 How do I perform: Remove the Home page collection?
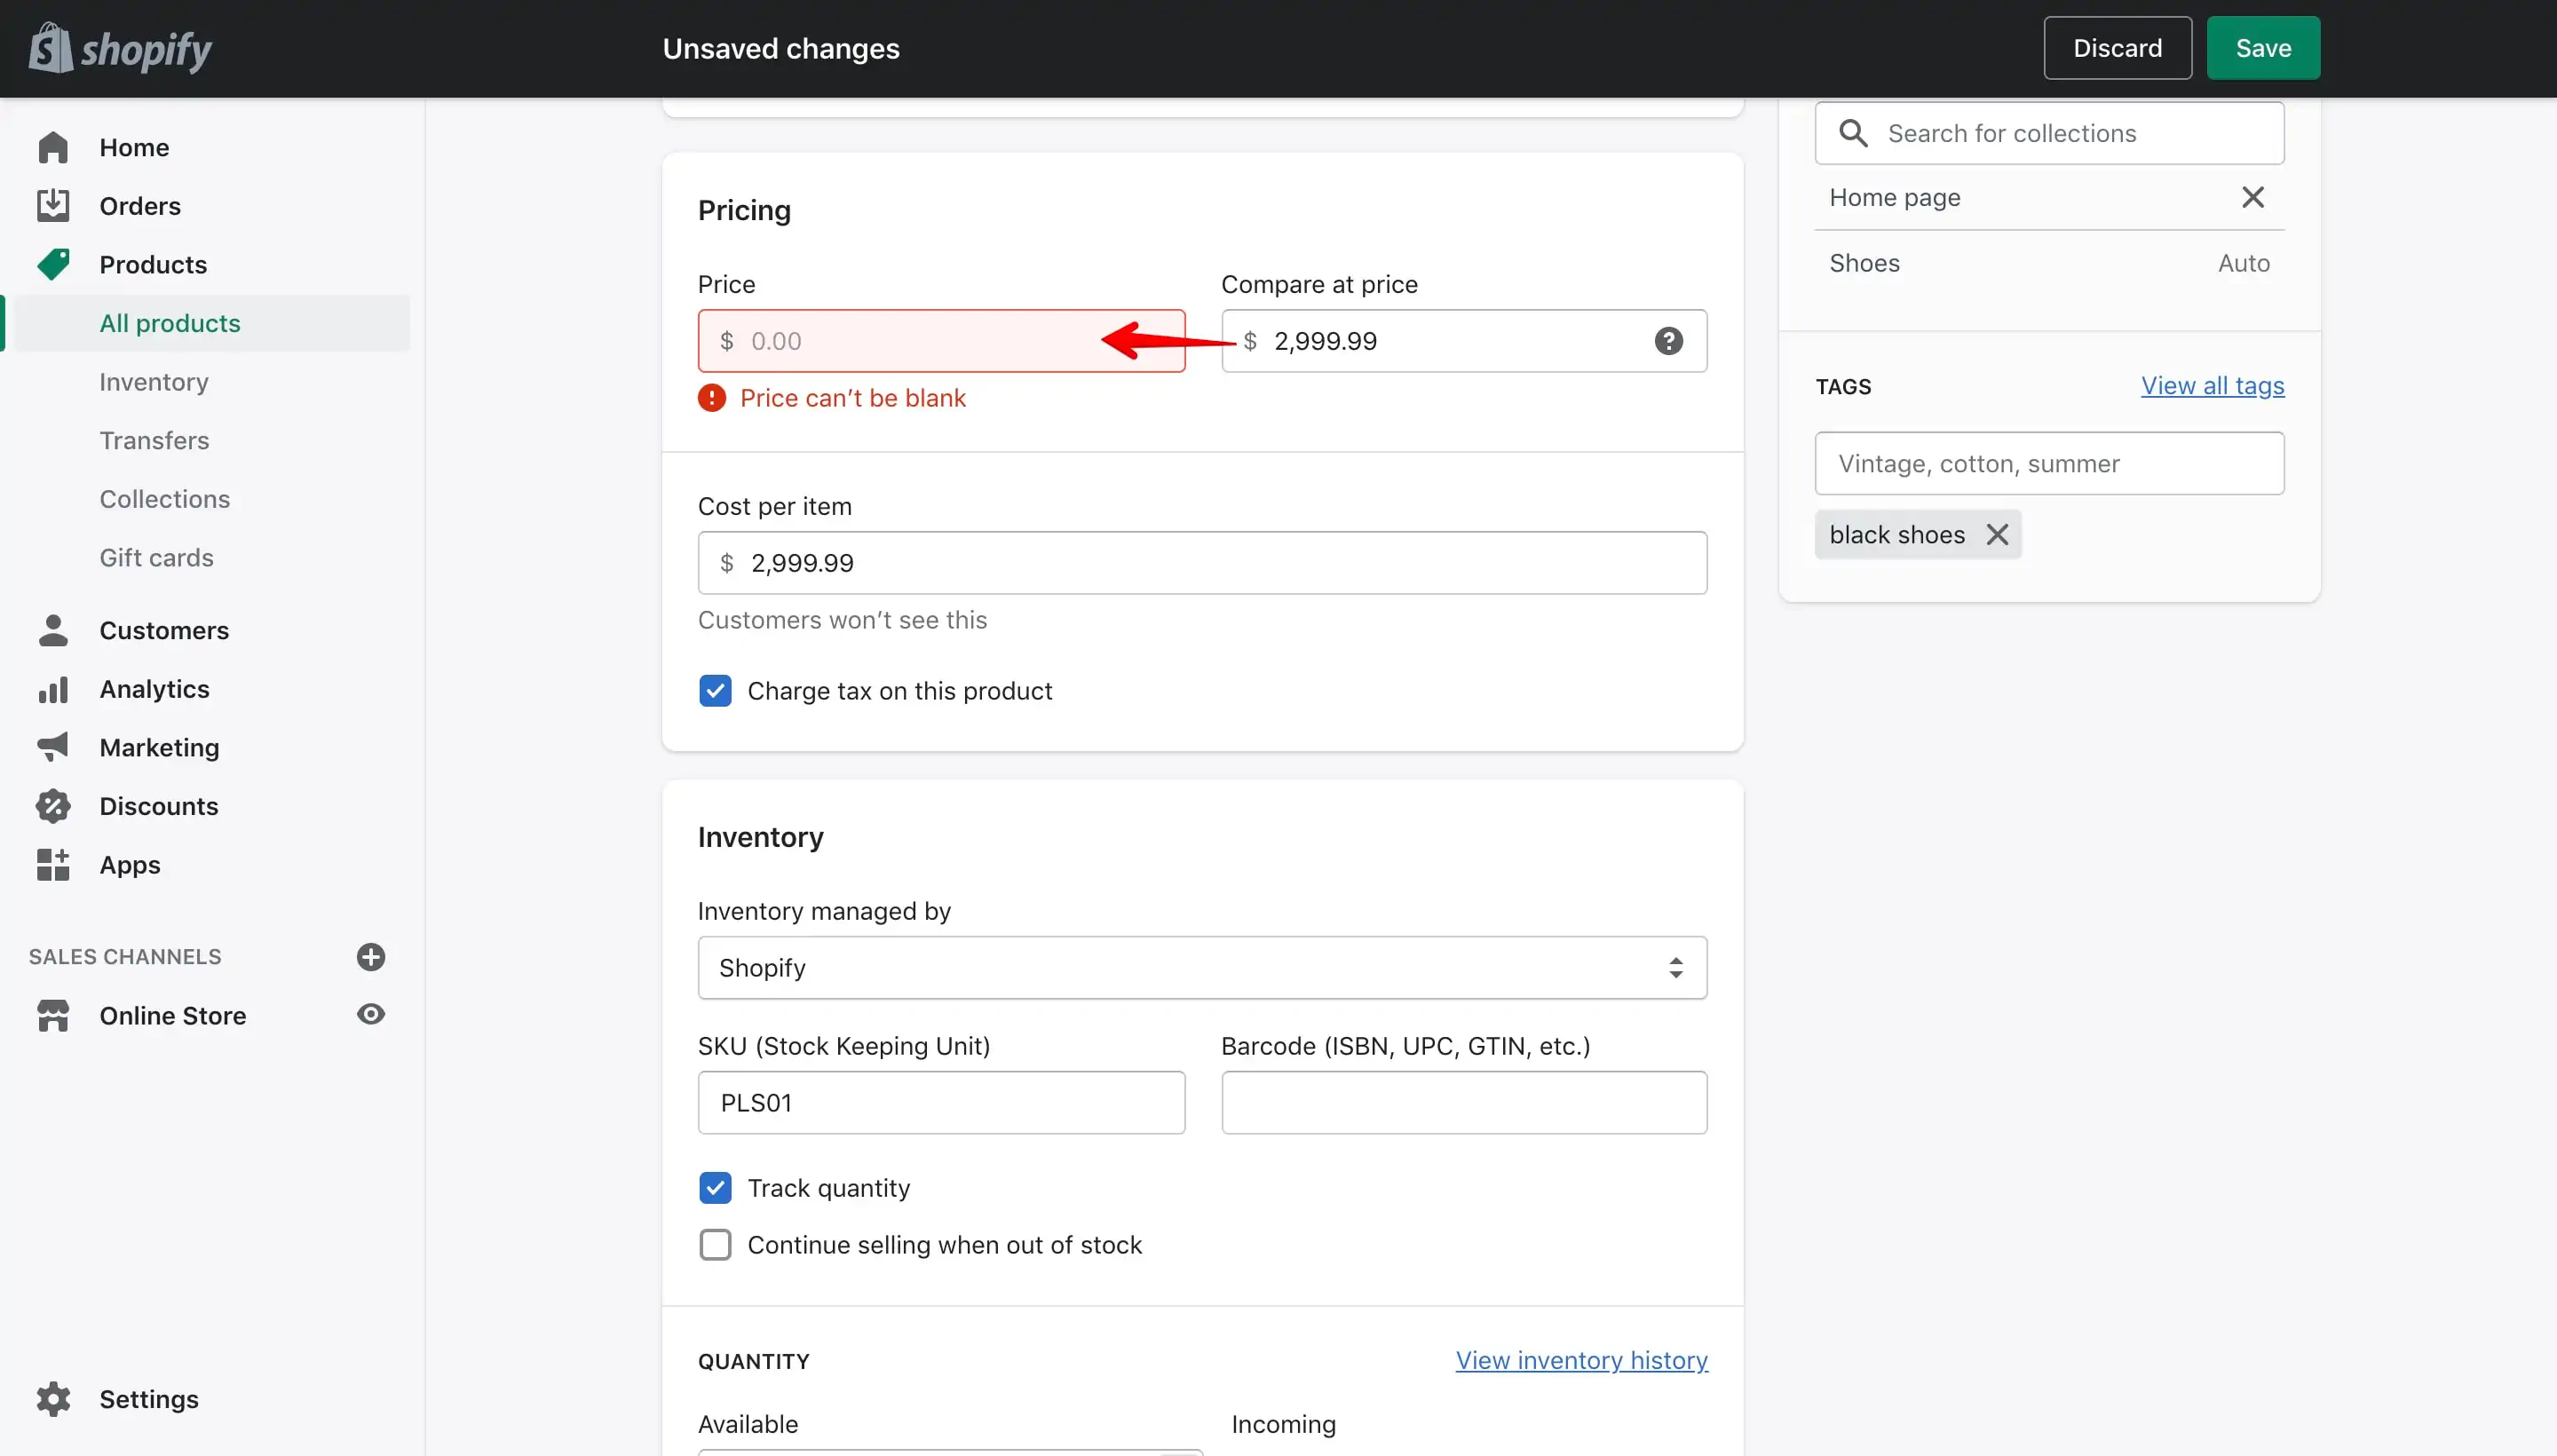[2252, 198]
